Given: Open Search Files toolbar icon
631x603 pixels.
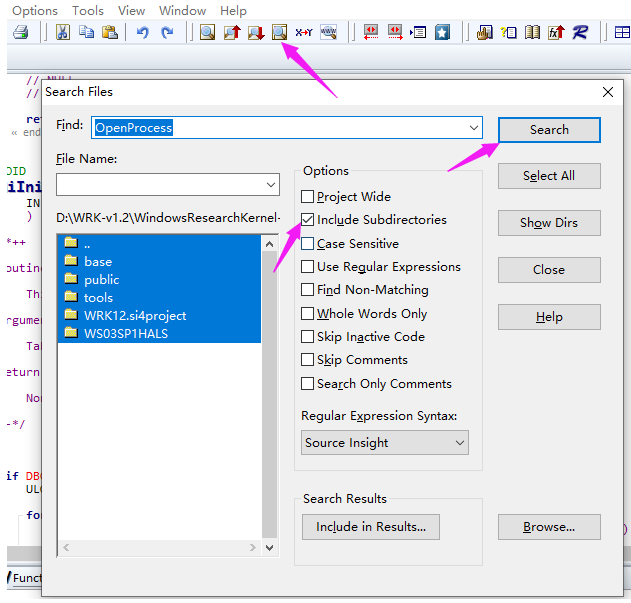Looking at the screenshot, I should pyautogui.click(x=279, y=32).
